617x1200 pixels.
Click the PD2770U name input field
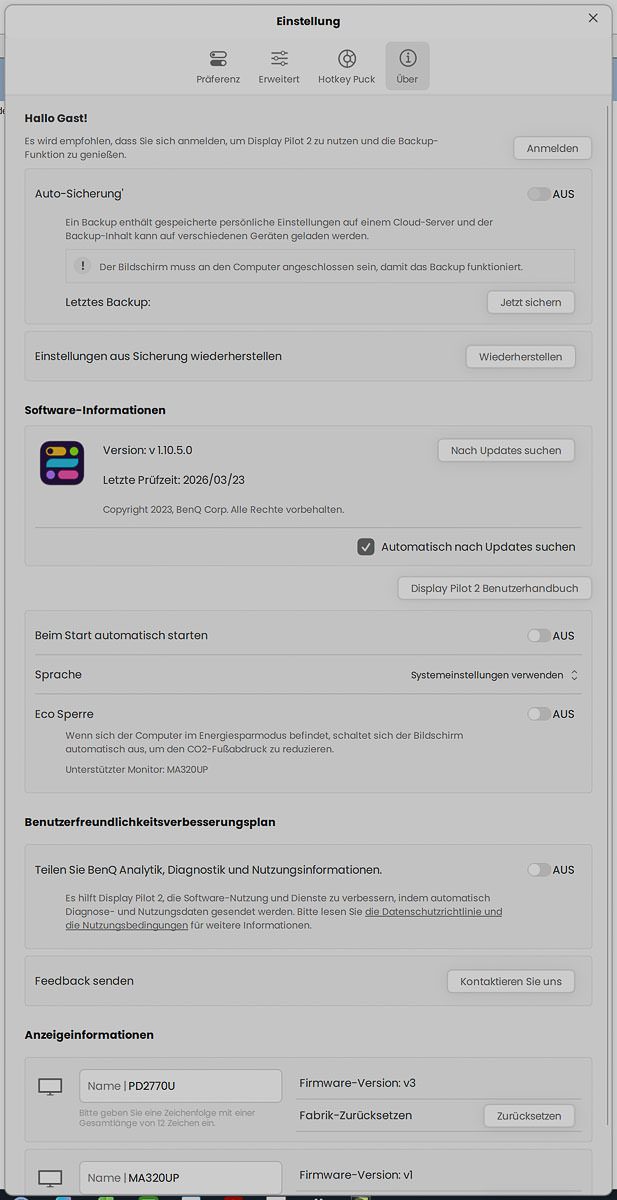pos(180,1086)
